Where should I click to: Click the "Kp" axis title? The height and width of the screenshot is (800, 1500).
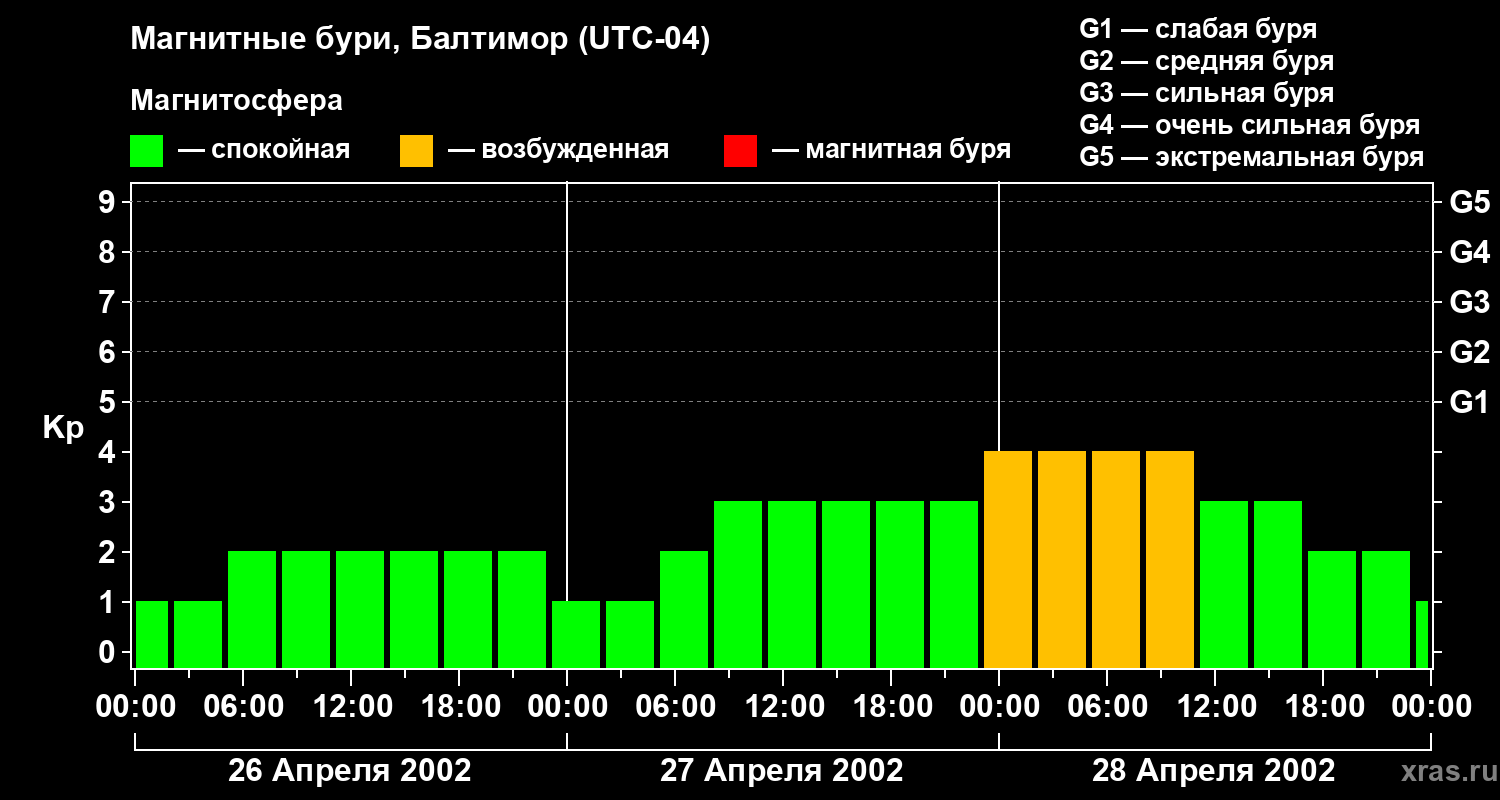click(x=64, y=428)
